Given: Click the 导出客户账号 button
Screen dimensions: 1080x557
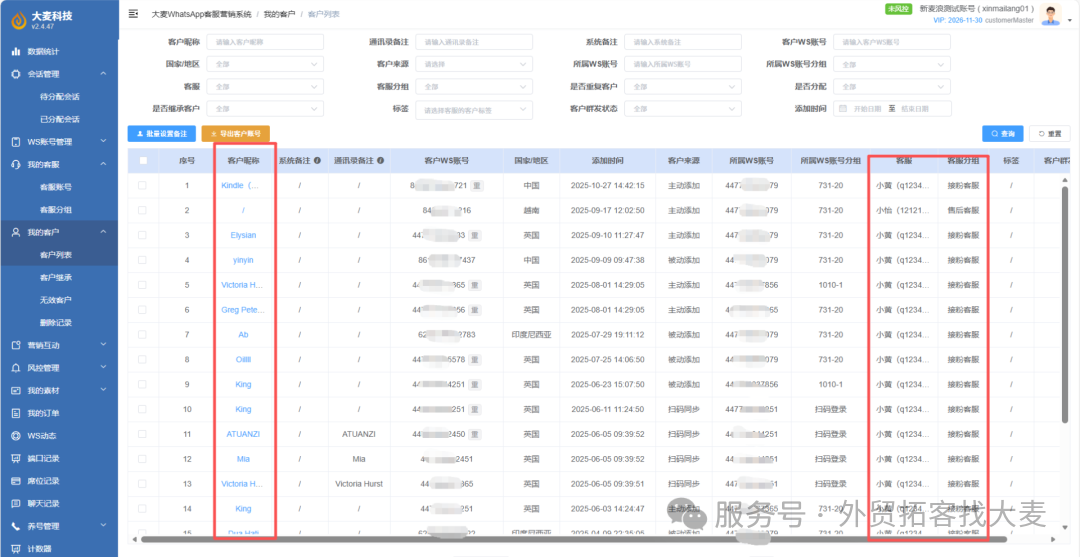Looking at the screenshot, I should [236, 134].
